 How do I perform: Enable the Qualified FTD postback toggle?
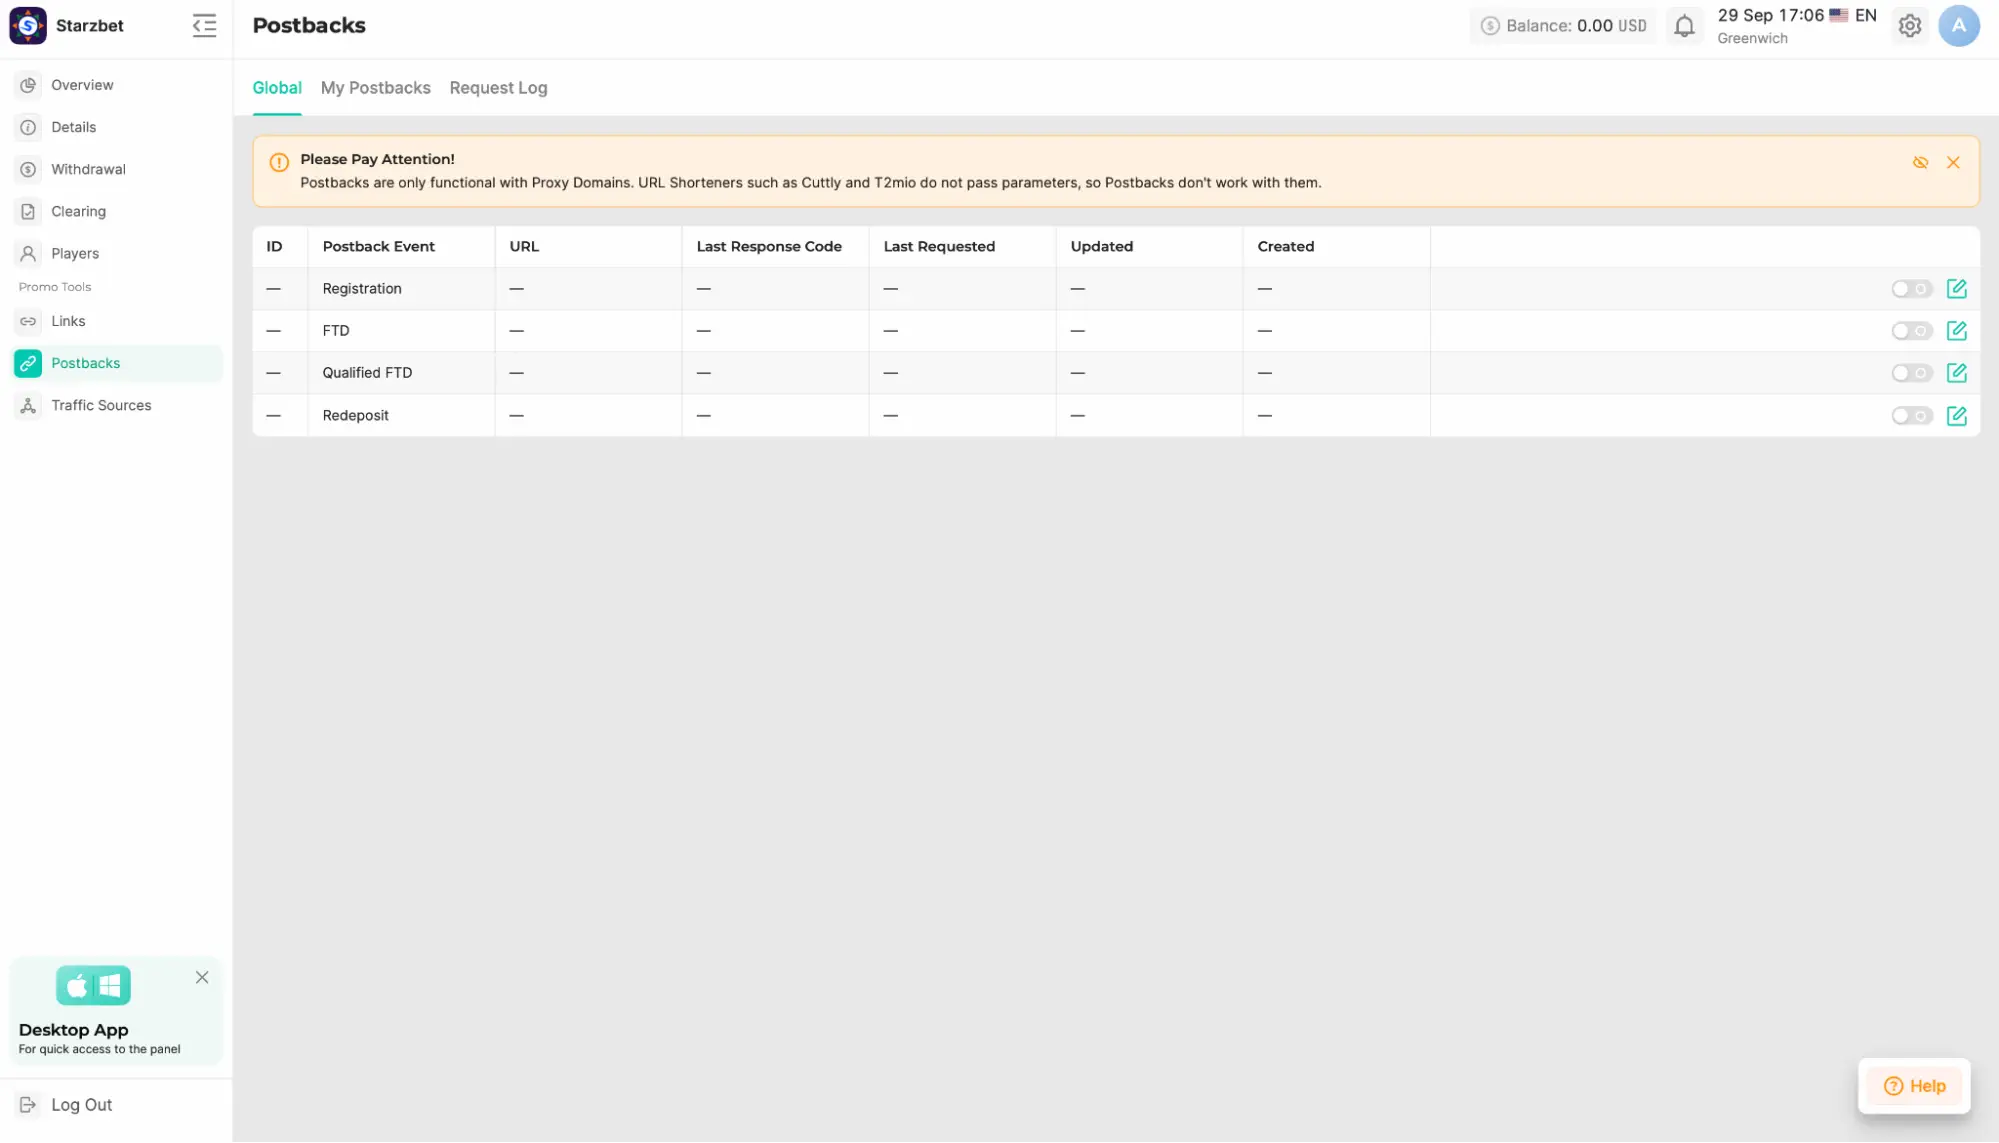click(x=1911, y=373)
